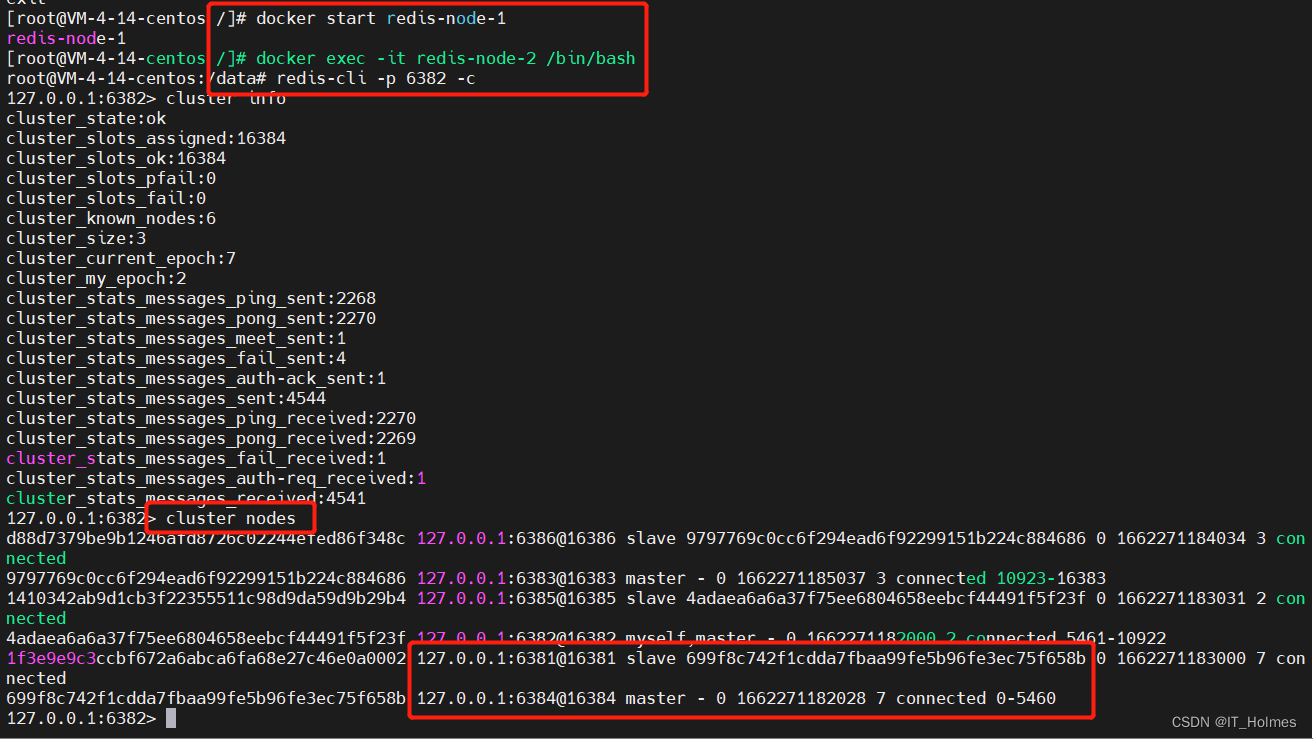The image size is (1313, 739).
Task: Click the slot range 0-5460
Action: pos(1026,698)
